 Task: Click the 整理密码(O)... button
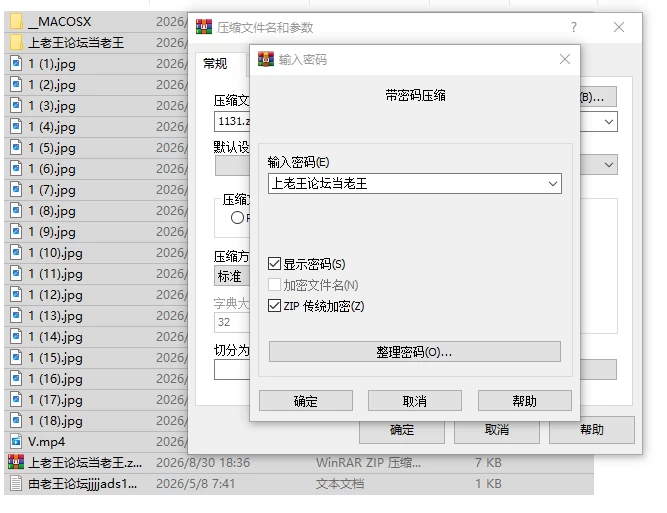pos(415,352)
